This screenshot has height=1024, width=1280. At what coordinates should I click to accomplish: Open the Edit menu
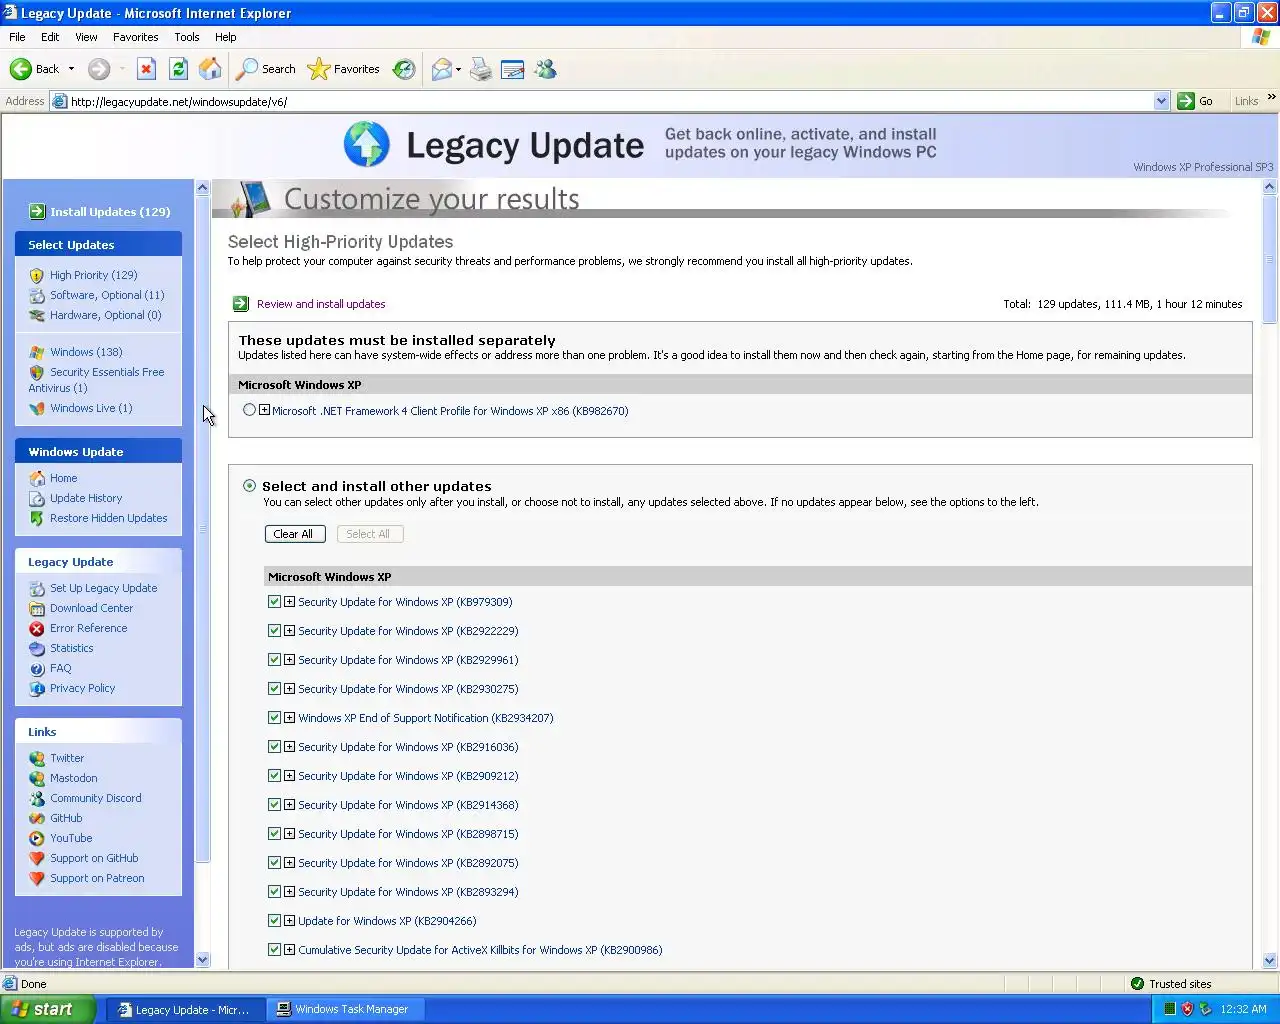pyautogui.click(x=50, y=37)
